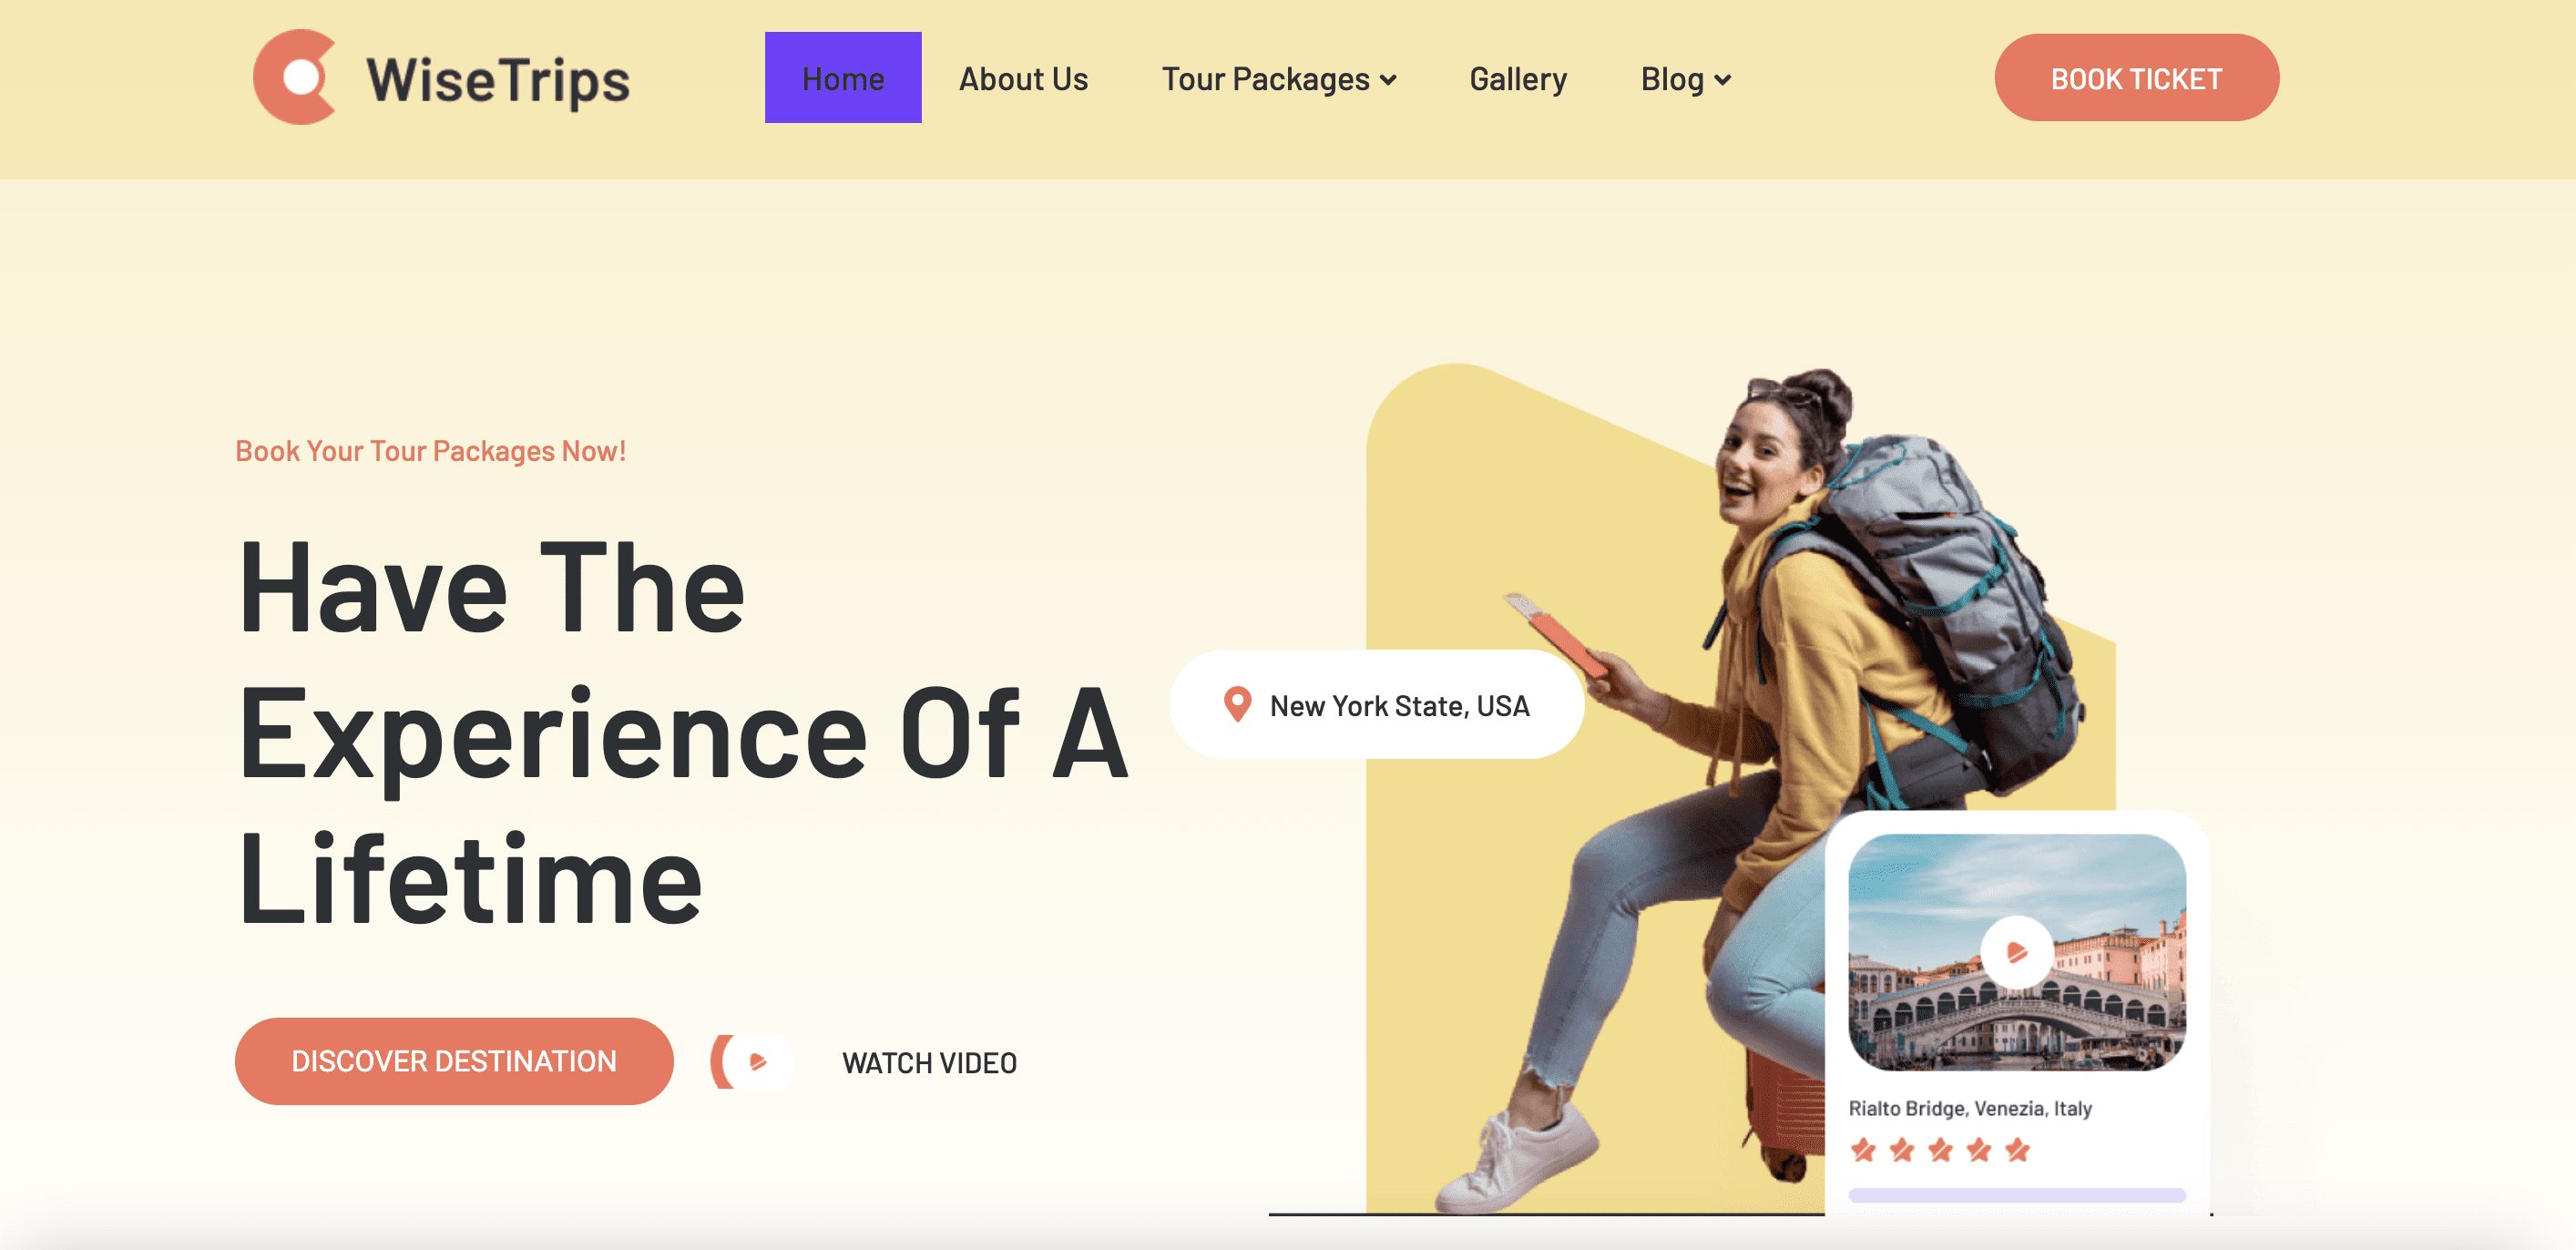
Task: Click the WiseTrips brand name text
Action: coord(497,80)
